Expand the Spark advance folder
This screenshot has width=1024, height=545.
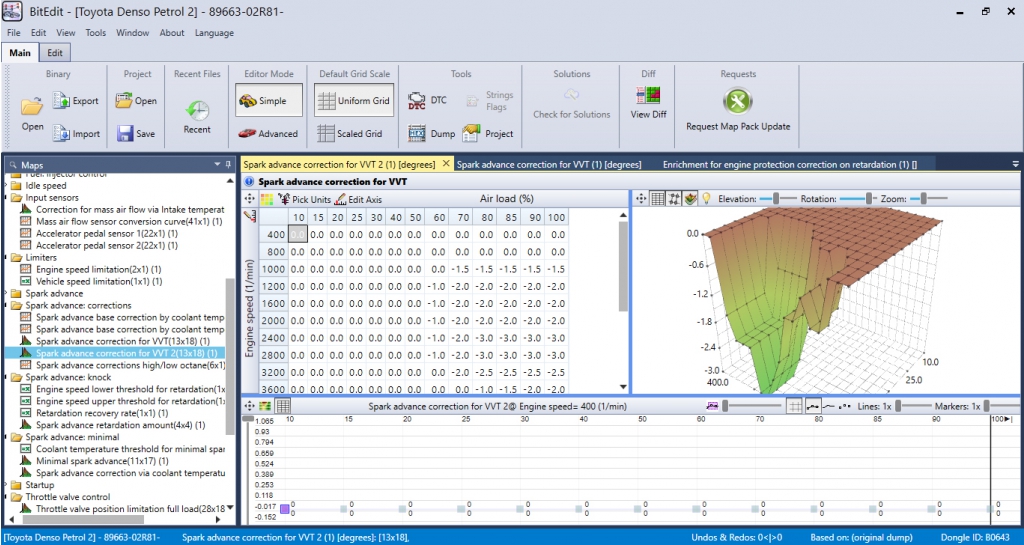point(7,294)
